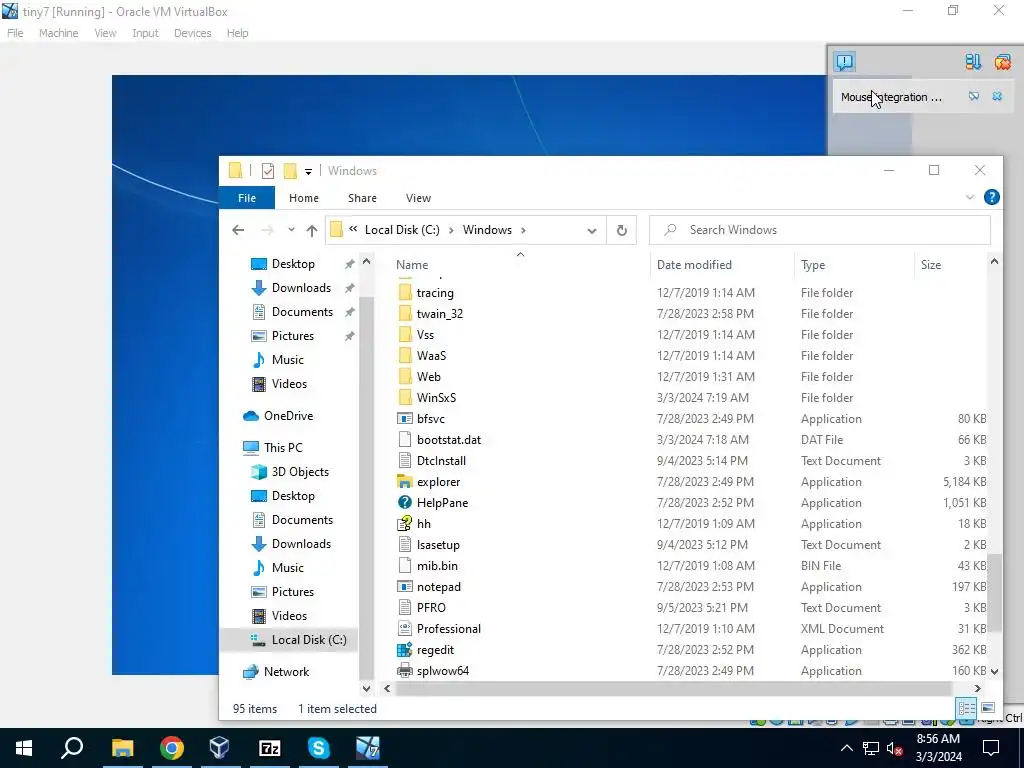Screen dimensions: 1024x768
Task: Open the File tab in Explorer
Action: tap(247, 198)
